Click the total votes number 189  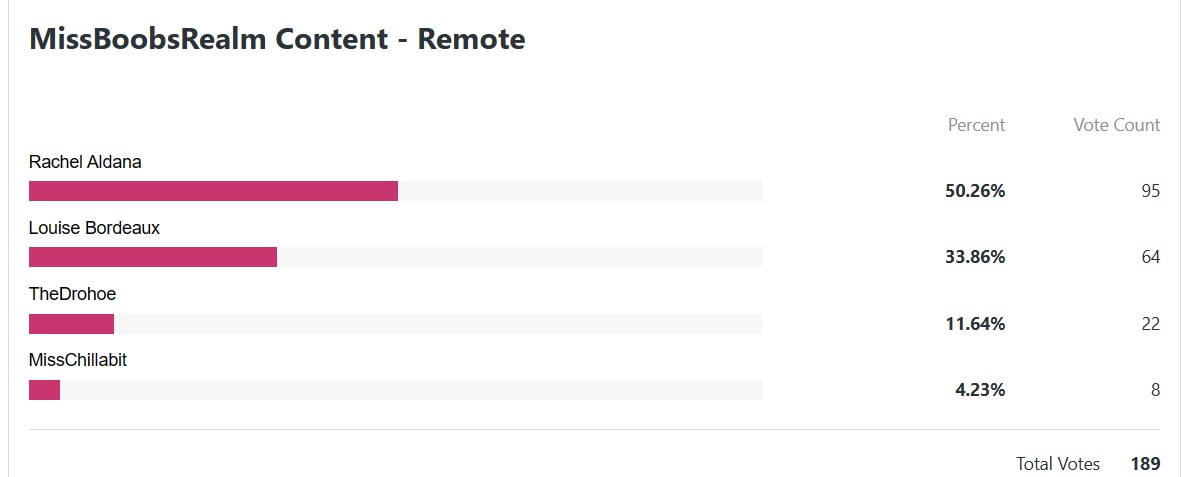[x=1145, y=463]
